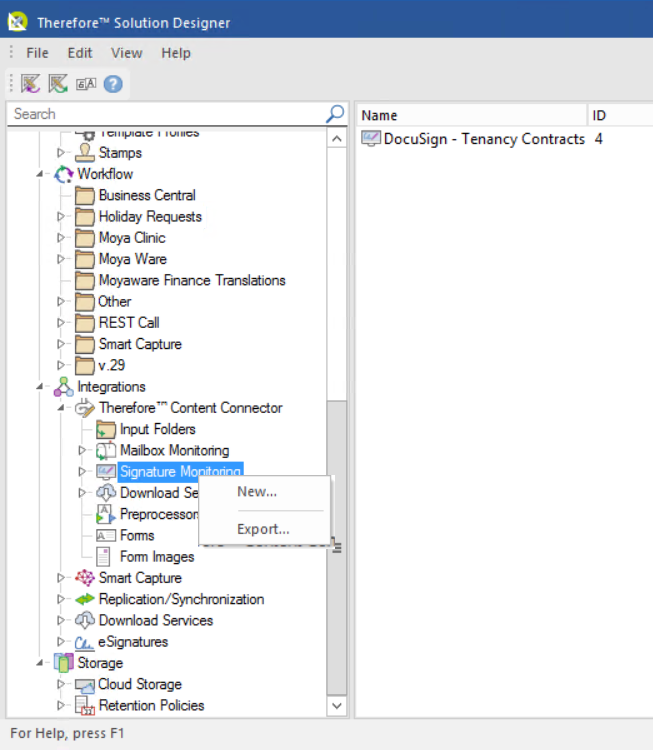Click the search magnifier icon

[335, 114]
